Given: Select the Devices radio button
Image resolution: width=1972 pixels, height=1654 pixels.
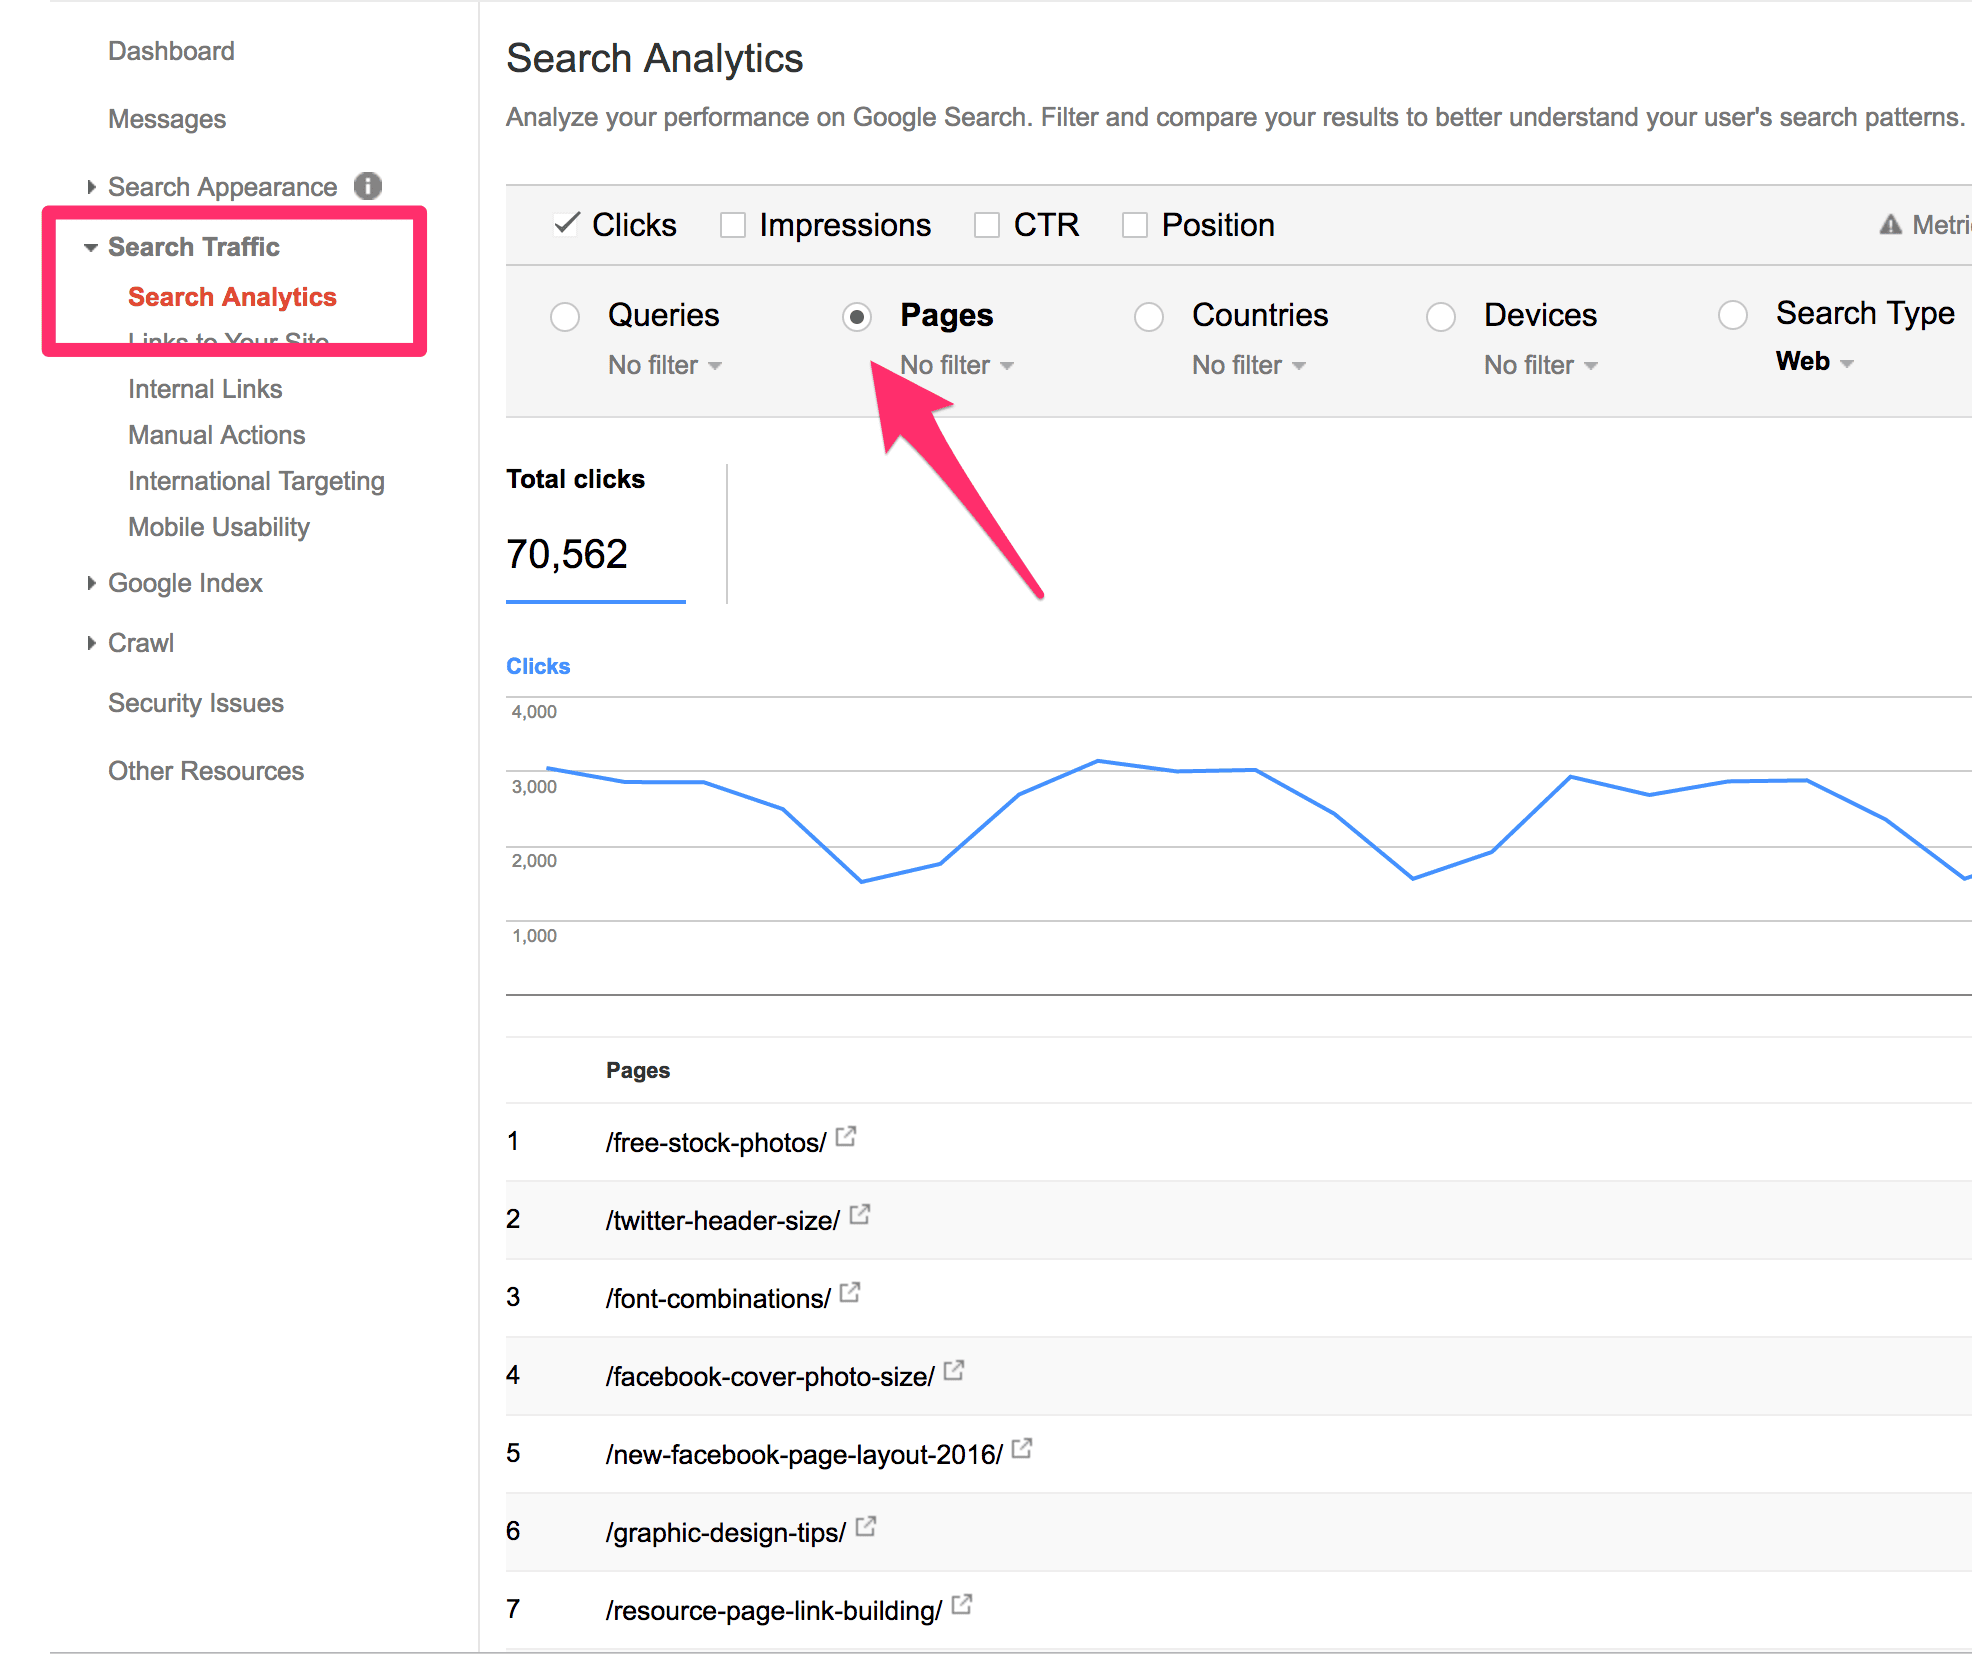Looking at the screenshot, I should 1441,317.
